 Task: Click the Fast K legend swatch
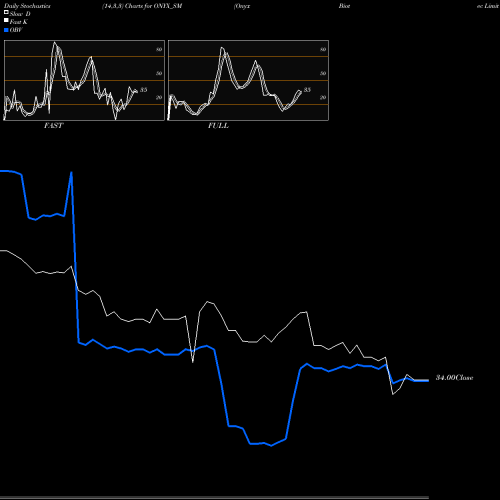point(6,20)
